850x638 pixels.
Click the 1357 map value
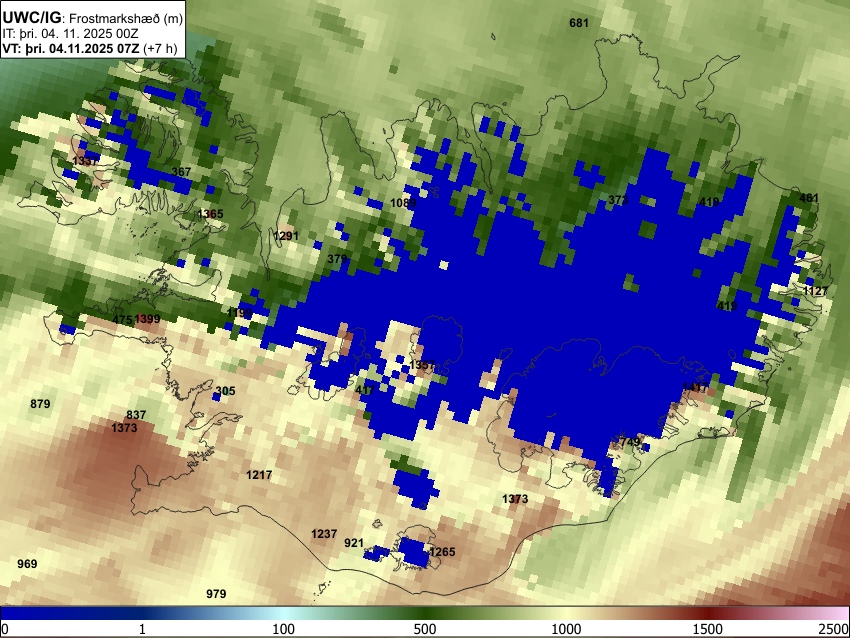click(422, 365)
